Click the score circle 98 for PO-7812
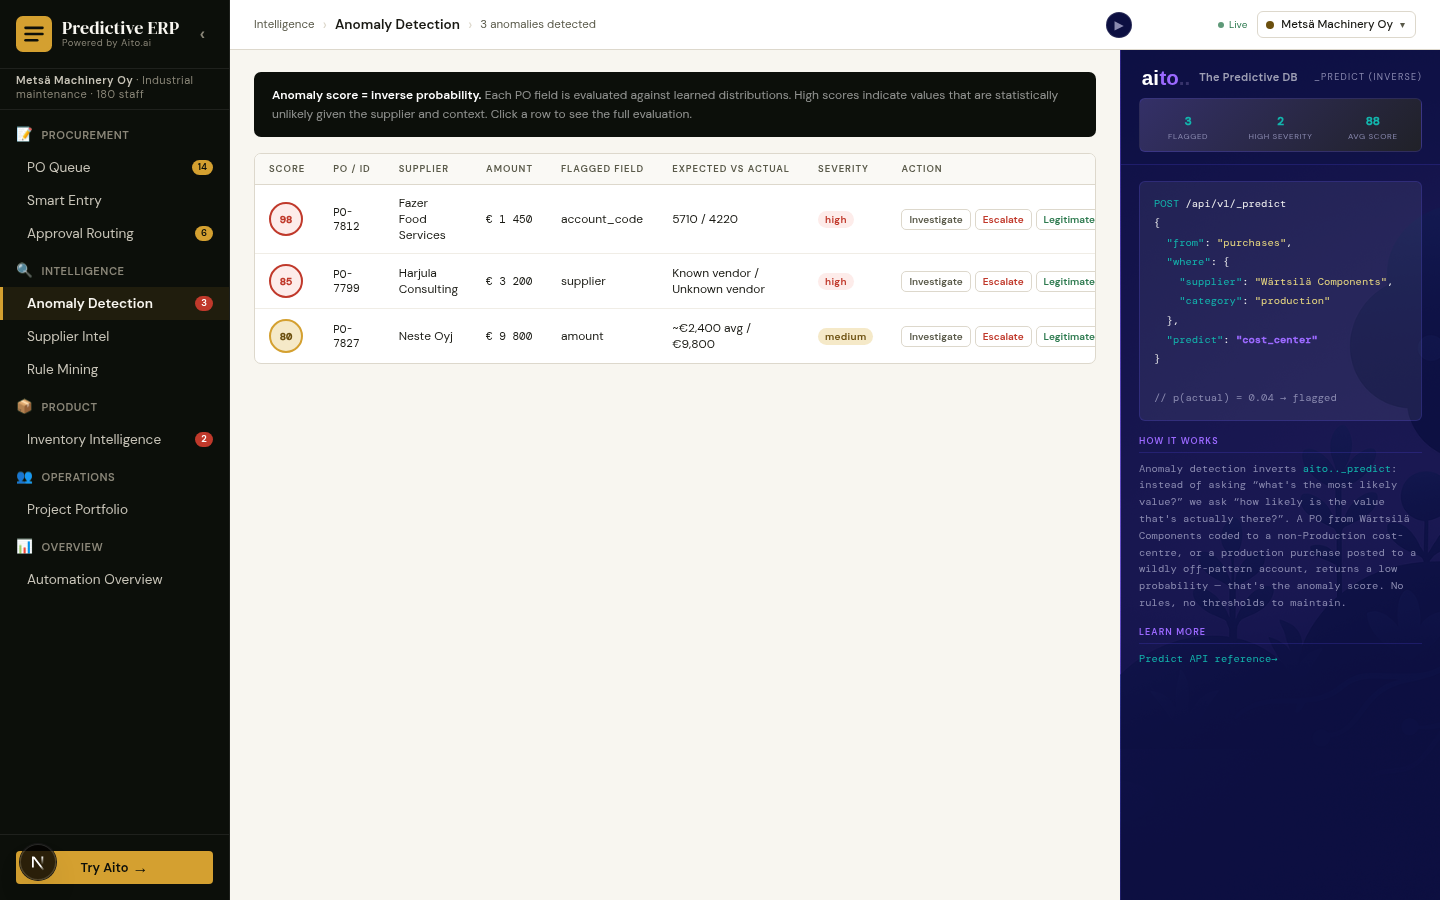This screenshot has width=1440, height=900. [x=286, y=219]
